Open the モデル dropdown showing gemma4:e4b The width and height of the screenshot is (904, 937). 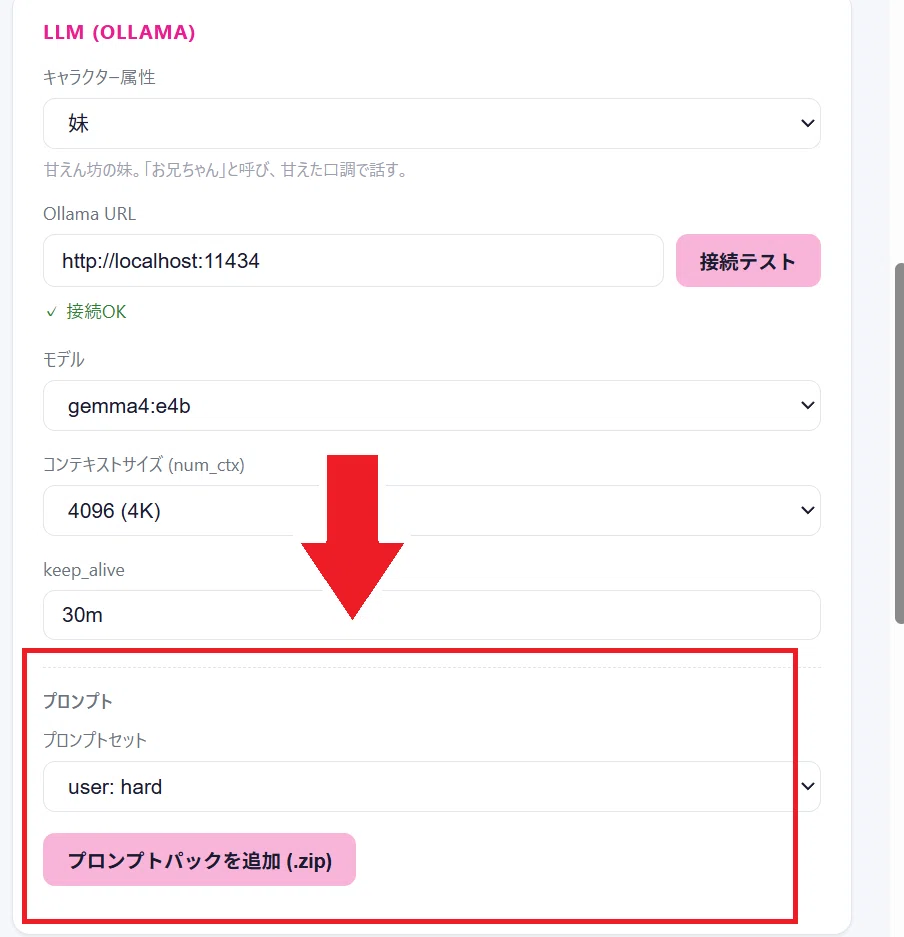pos(431,406)
